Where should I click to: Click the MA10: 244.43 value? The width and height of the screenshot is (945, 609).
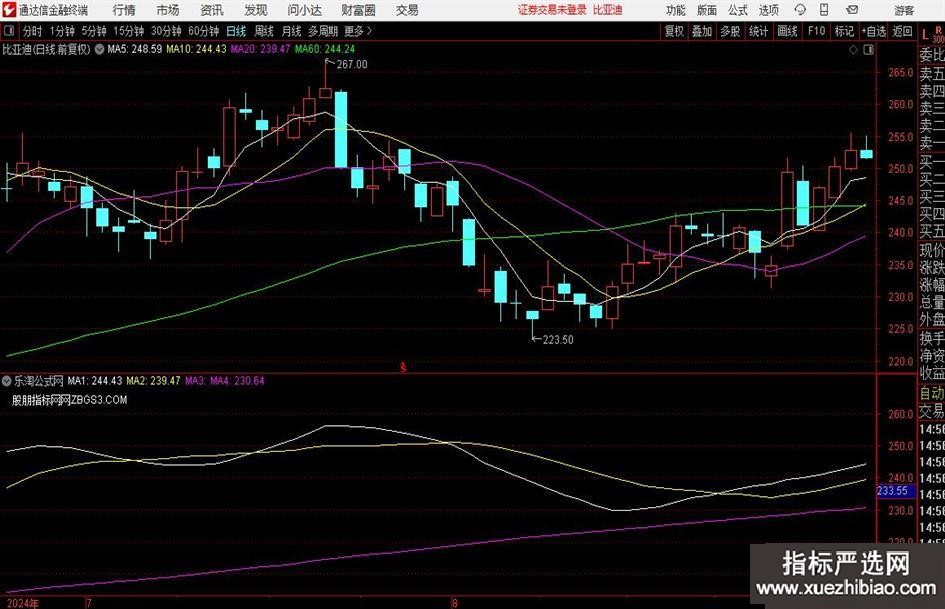(196, 49)
